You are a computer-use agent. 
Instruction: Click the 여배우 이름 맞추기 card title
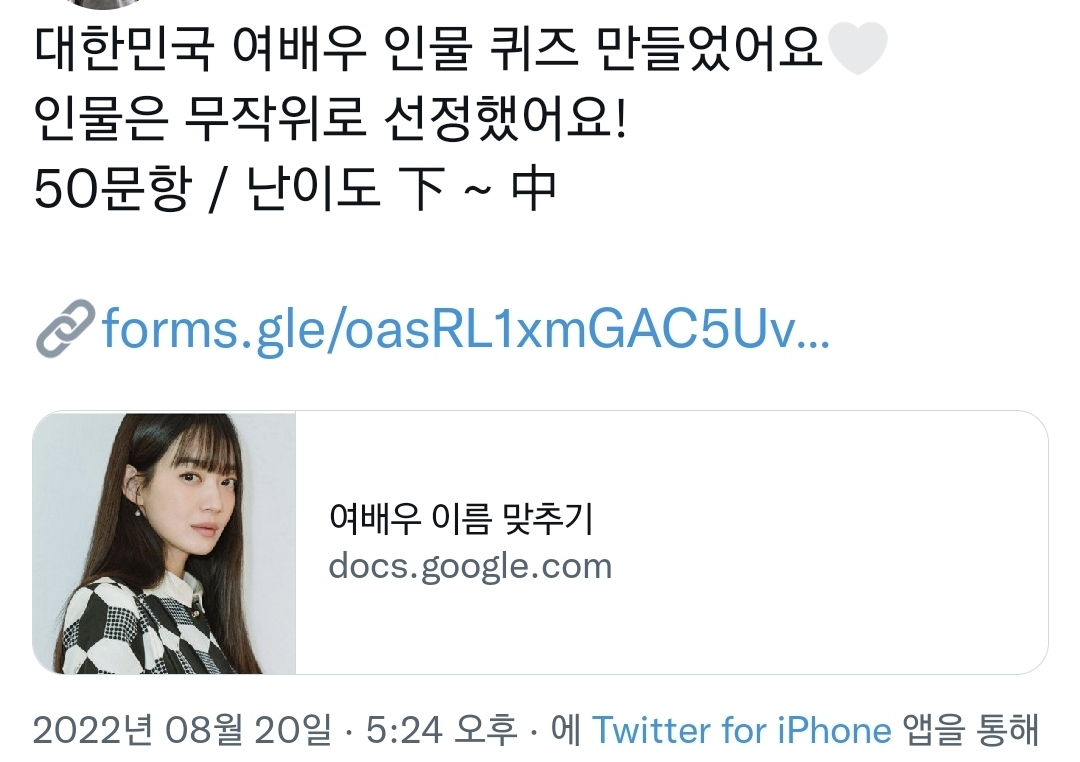pos(460,518)
